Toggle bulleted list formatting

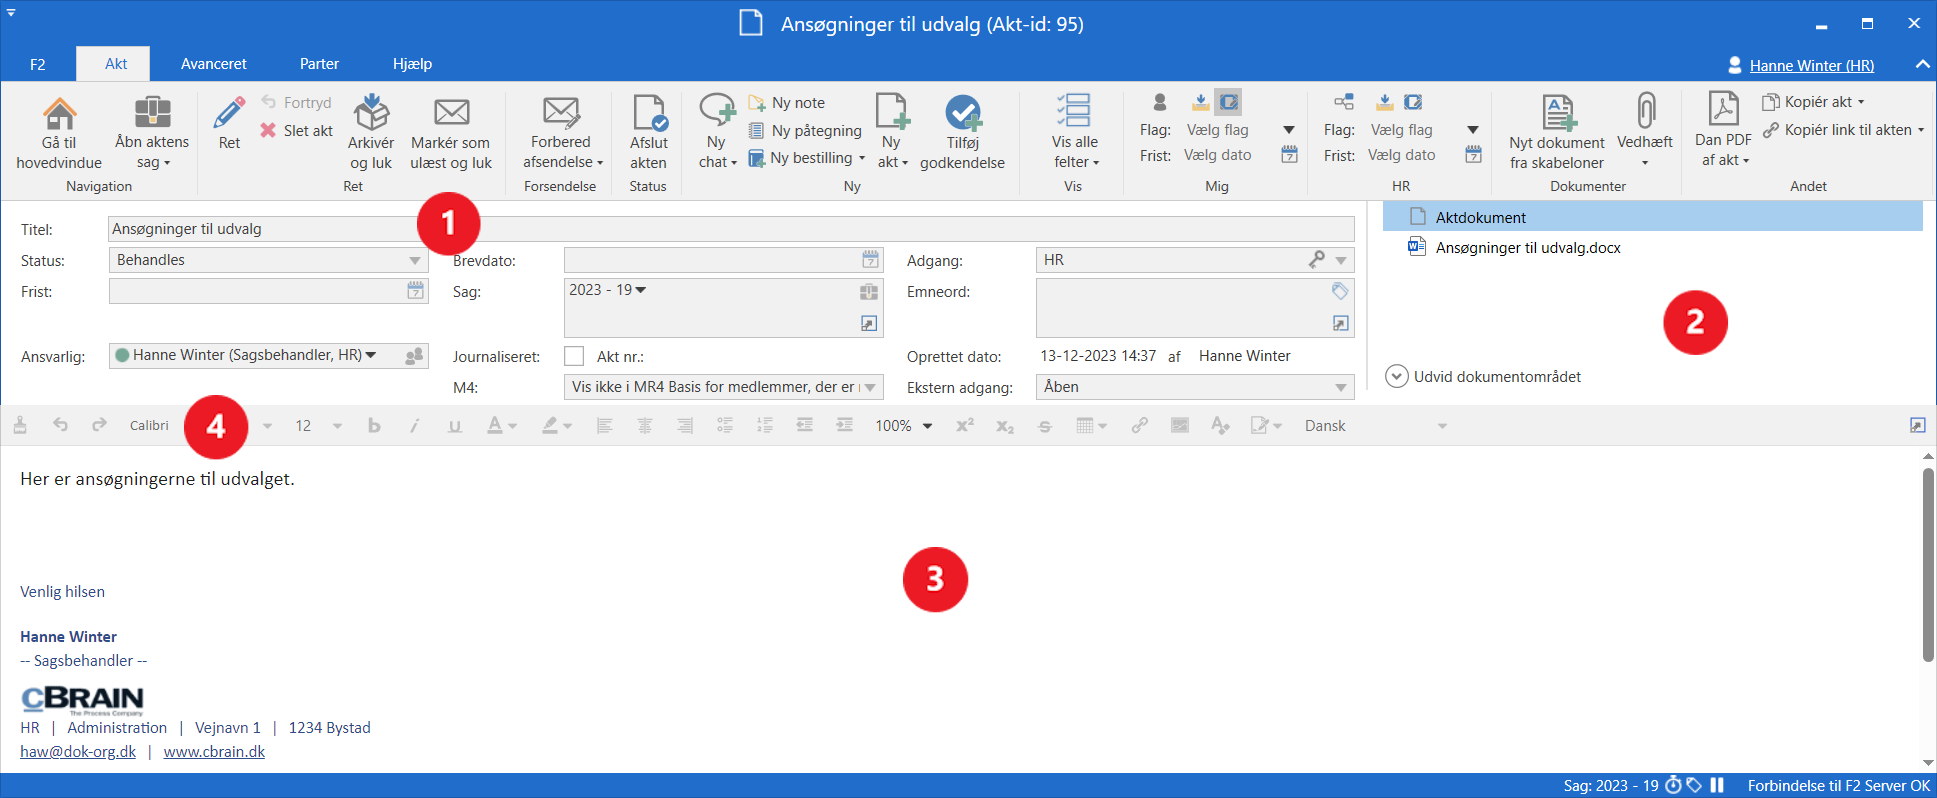[x=725, y=426]
